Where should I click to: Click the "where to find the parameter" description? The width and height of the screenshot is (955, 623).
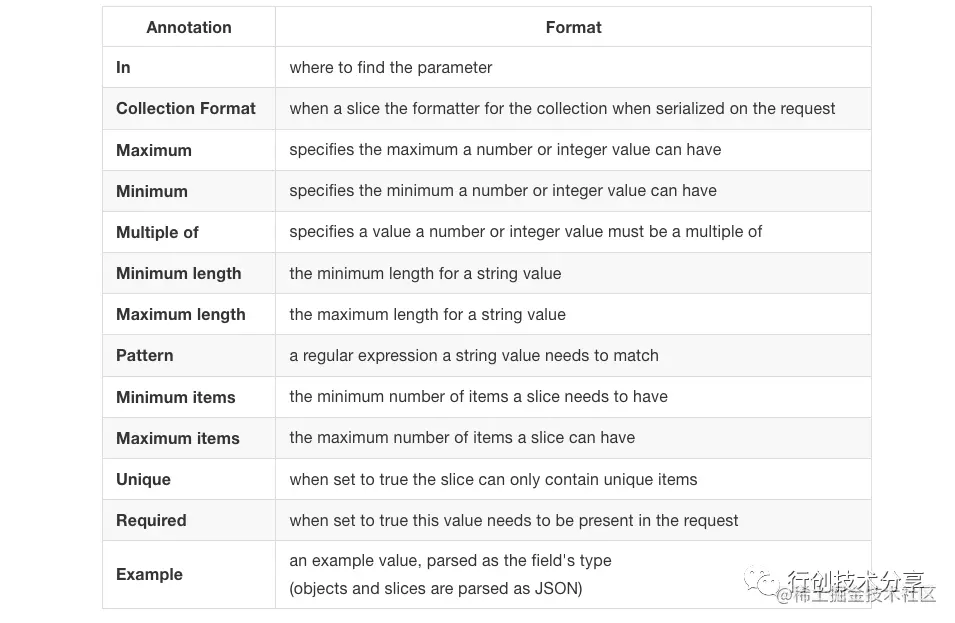coord(391,67)
